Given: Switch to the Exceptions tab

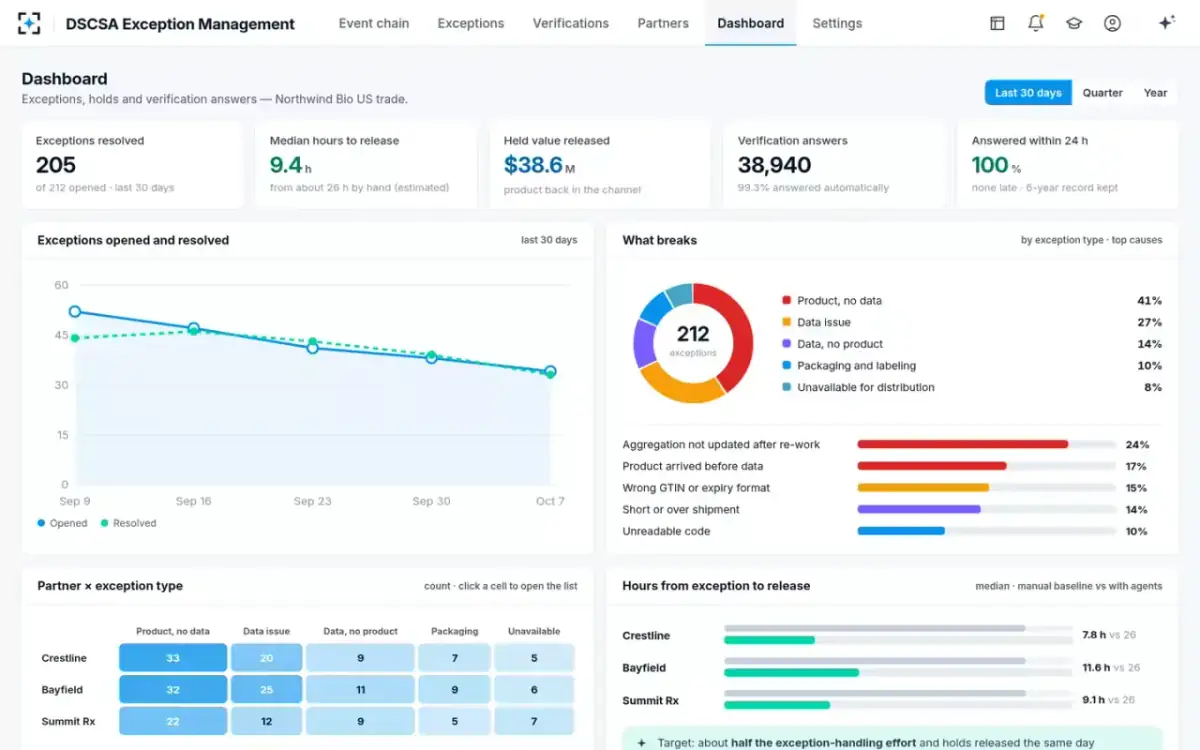Looking at the screenshot, I should pos(471,23).
